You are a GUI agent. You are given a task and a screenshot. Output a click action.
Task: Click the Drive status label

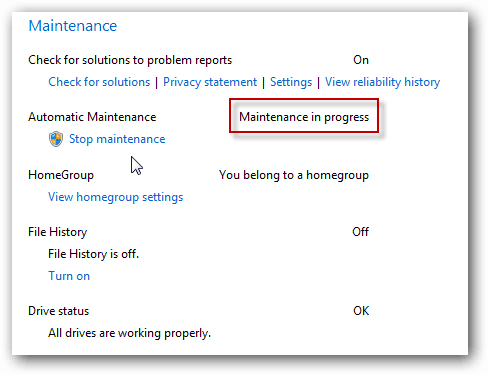click(x=59, y=311)
